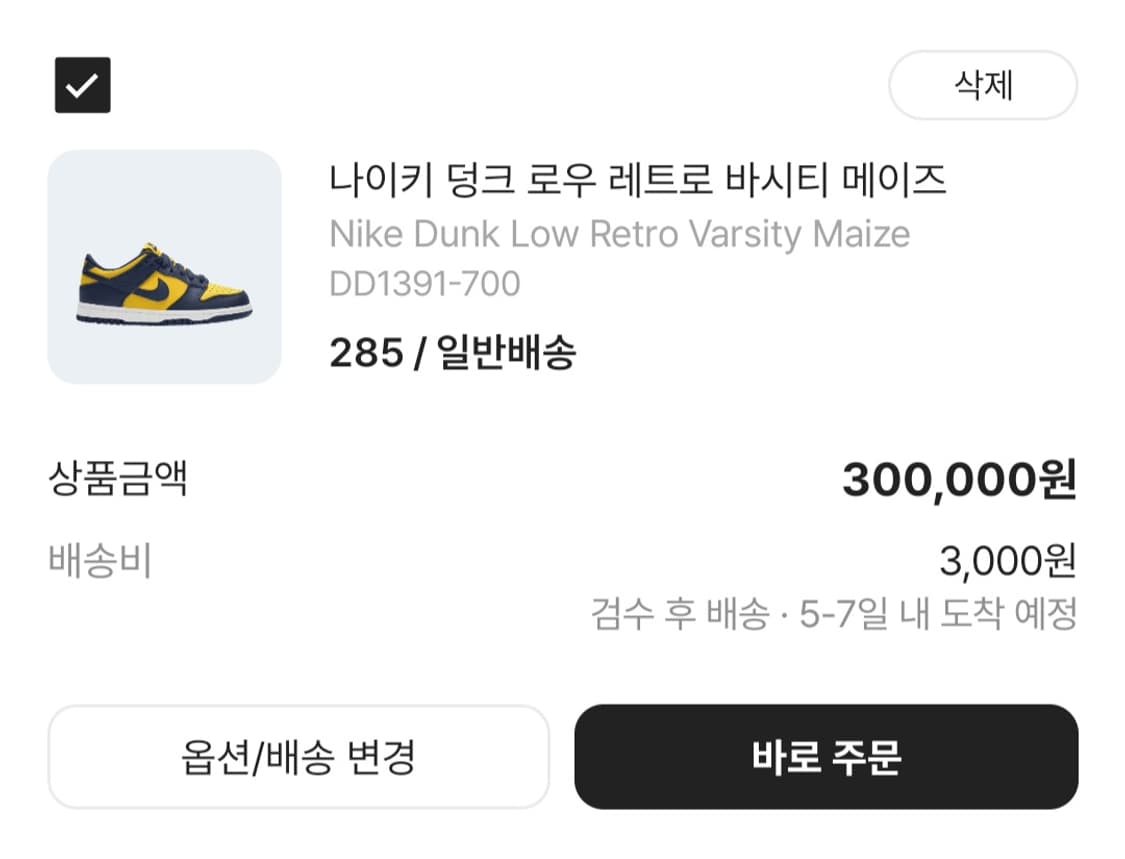Click the Nike Dunk Low shoe thumbnail
Screen dimensions: 1125x859
tap(163, 267)
